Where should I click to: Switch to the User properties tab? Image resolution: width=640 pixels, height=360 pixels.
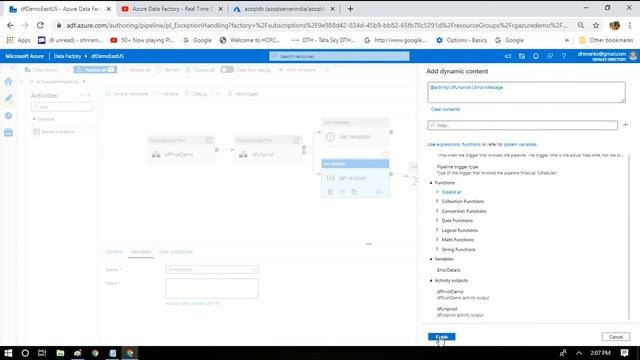pyautogui.click(x=176, y=251)
